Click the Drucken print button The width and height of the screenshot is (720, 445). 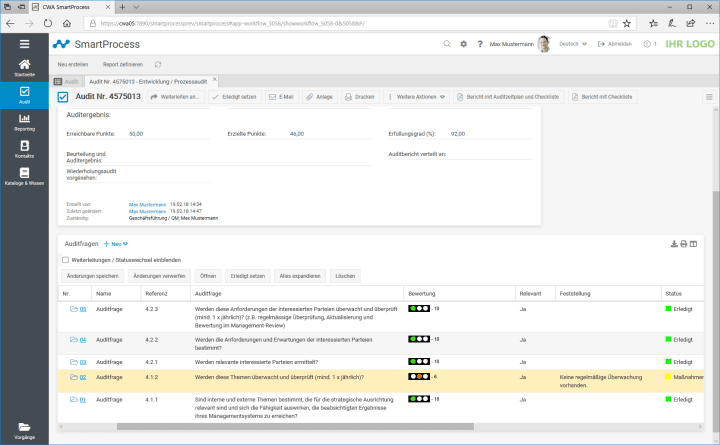pyautogui.click(x=360, y=97)
